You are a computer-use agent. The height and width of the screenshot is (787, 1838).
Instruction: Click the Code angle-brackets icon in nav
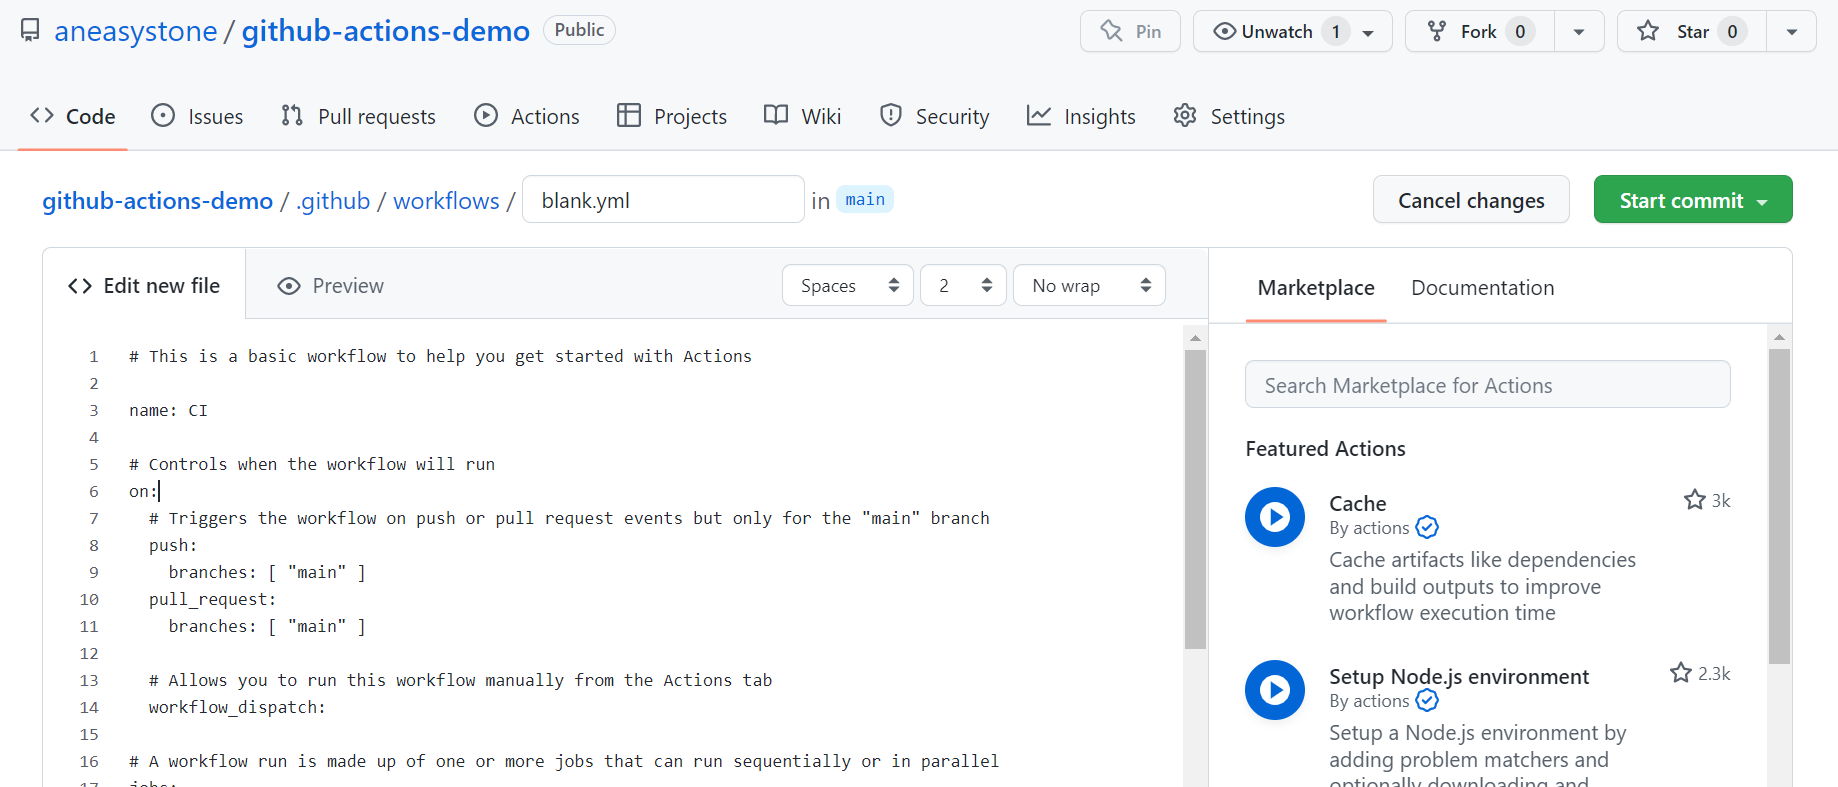tap(42, 115)
